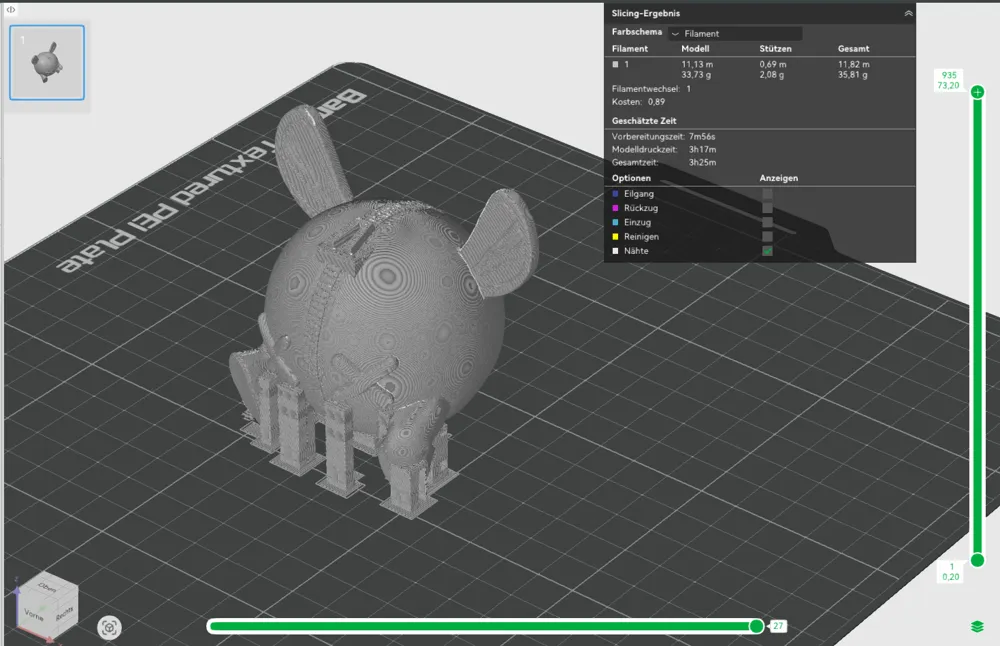Open the Farbschema Filament dropdown
This screenshot has width=1000, height=646.
[735, 33]
